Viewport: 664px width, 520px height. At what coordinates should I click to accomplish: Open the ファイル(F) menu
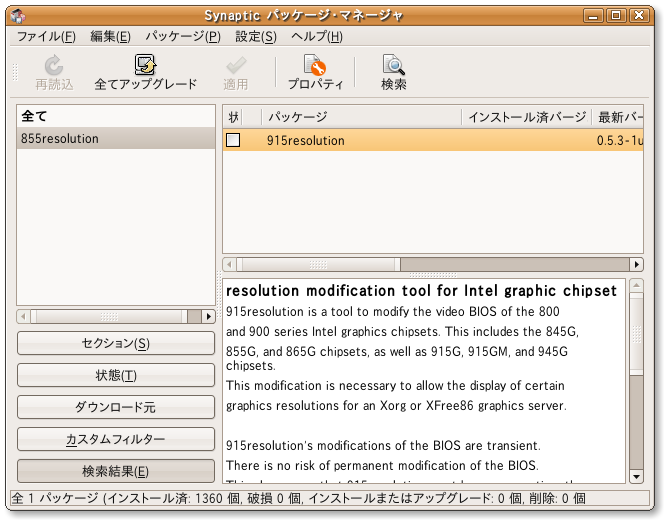tap(46, 37)
